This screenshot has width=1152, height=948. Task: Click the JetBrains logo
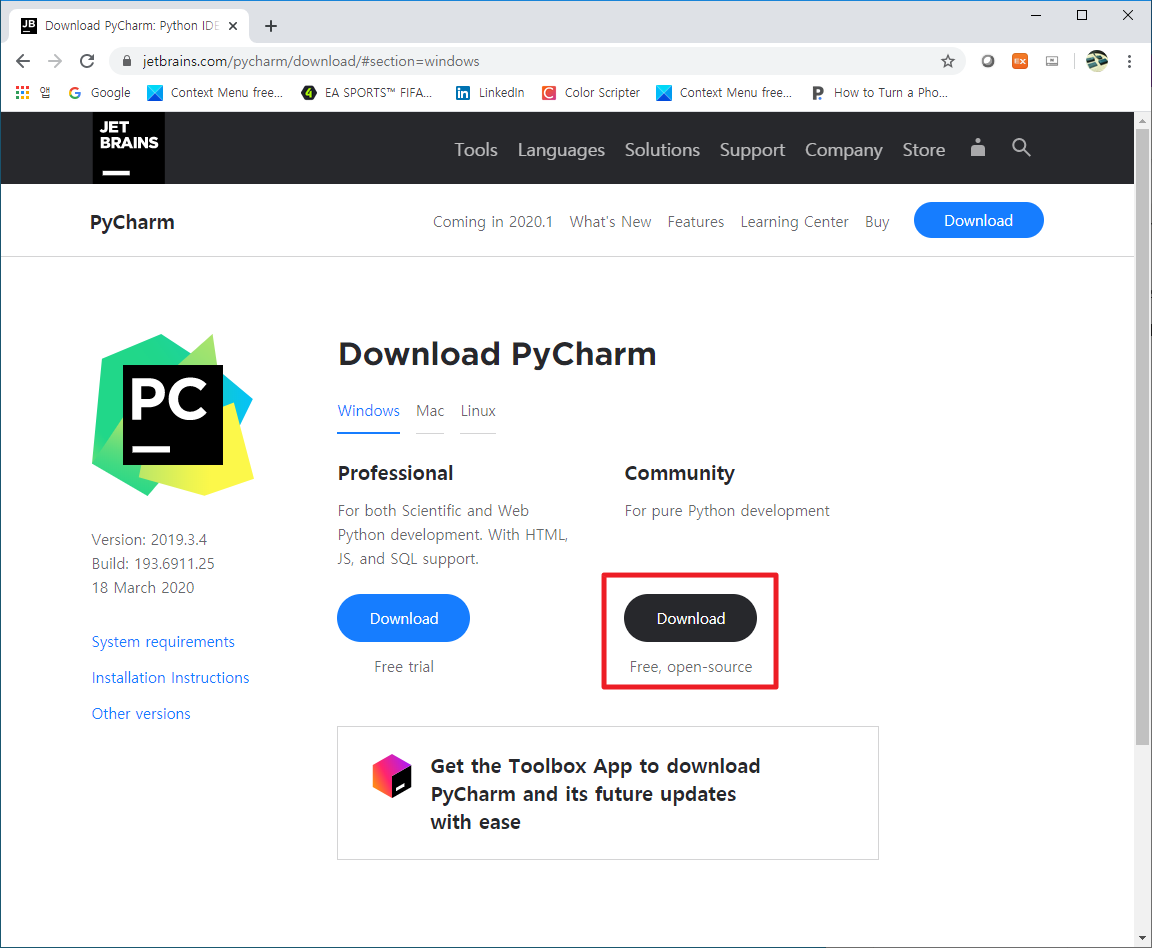[x=129, y=148]
